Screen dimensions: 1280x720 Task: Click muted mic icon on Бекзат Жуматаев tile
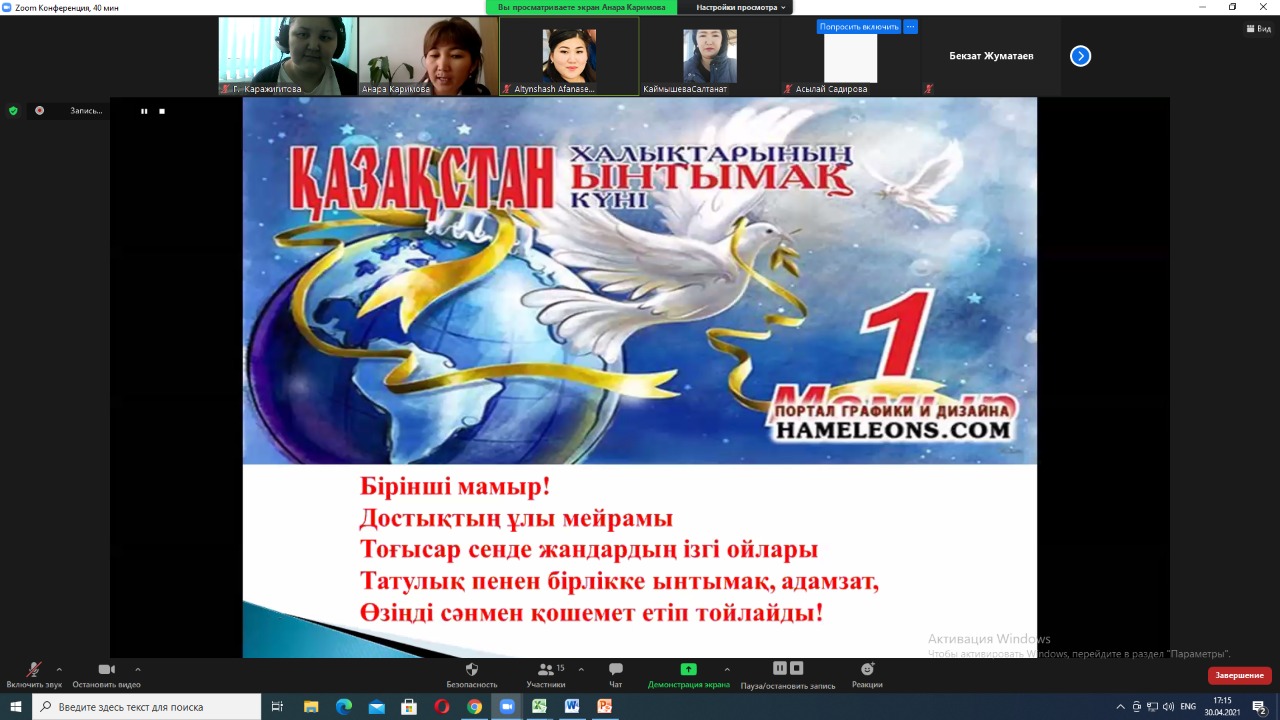(929, 89)
